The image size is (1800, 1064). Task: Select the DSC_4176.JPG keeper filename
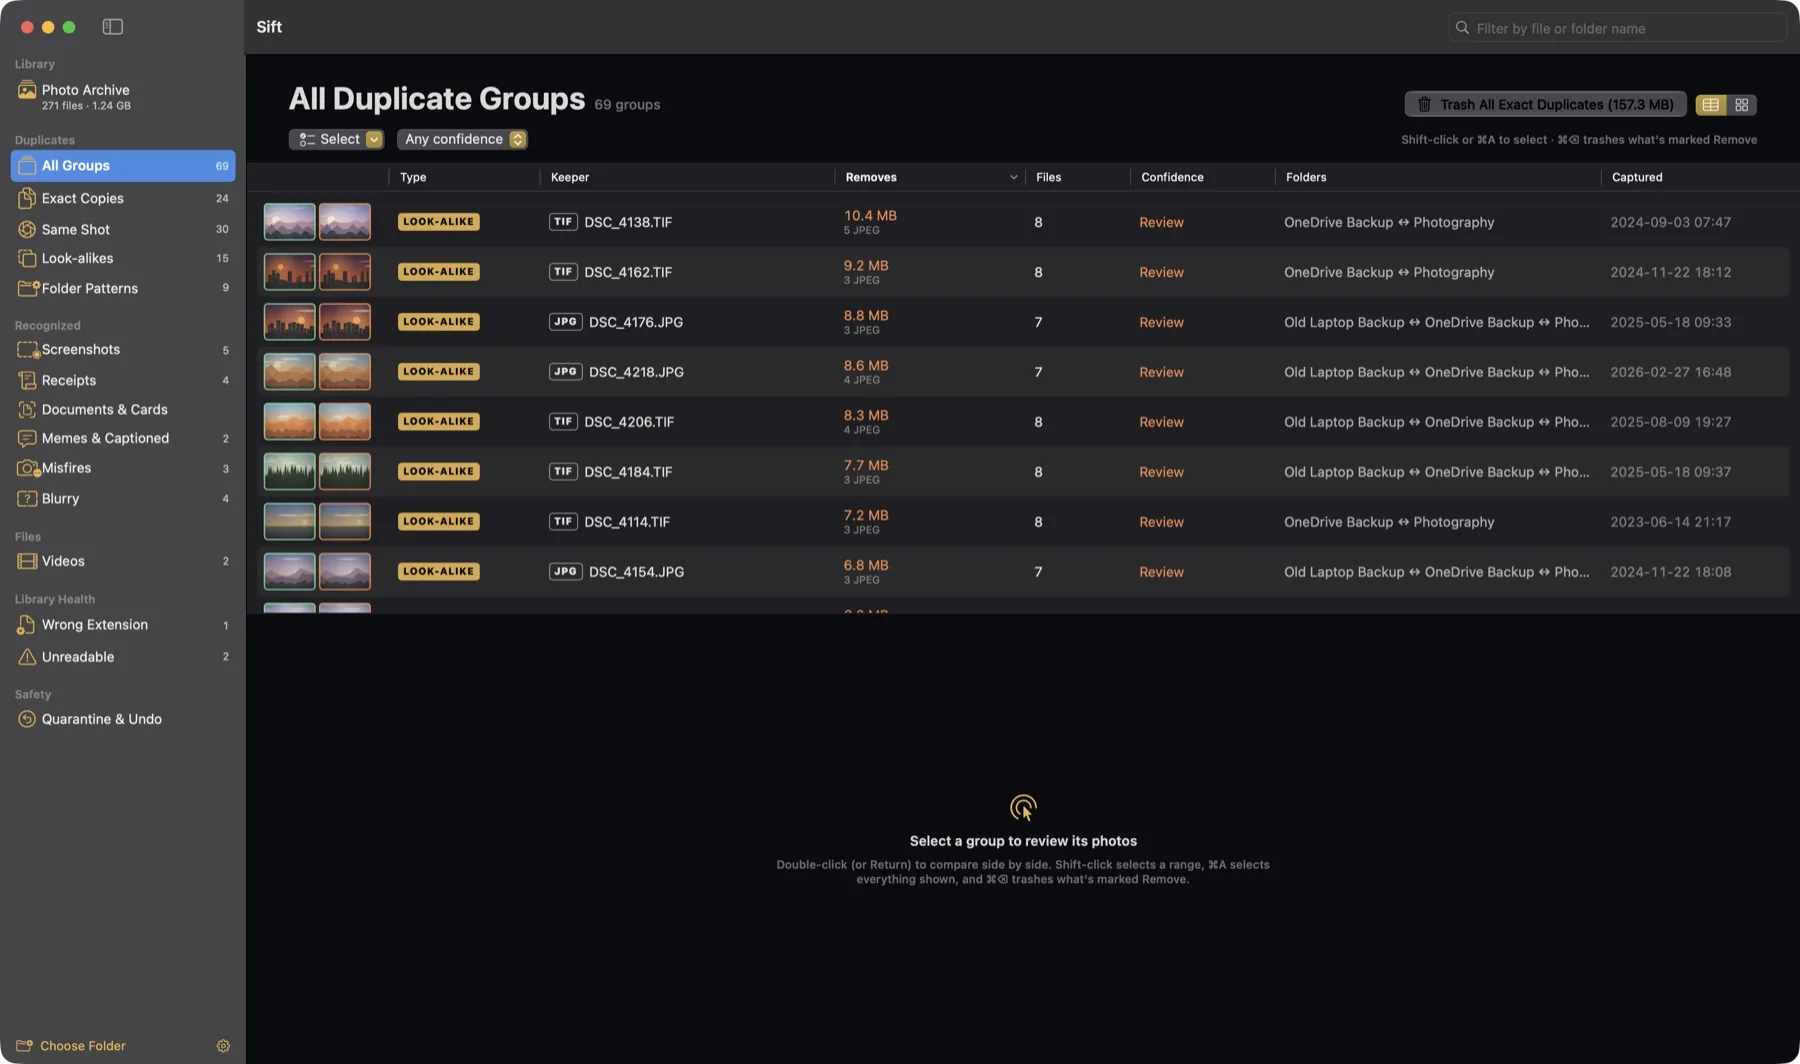[636, 322]
